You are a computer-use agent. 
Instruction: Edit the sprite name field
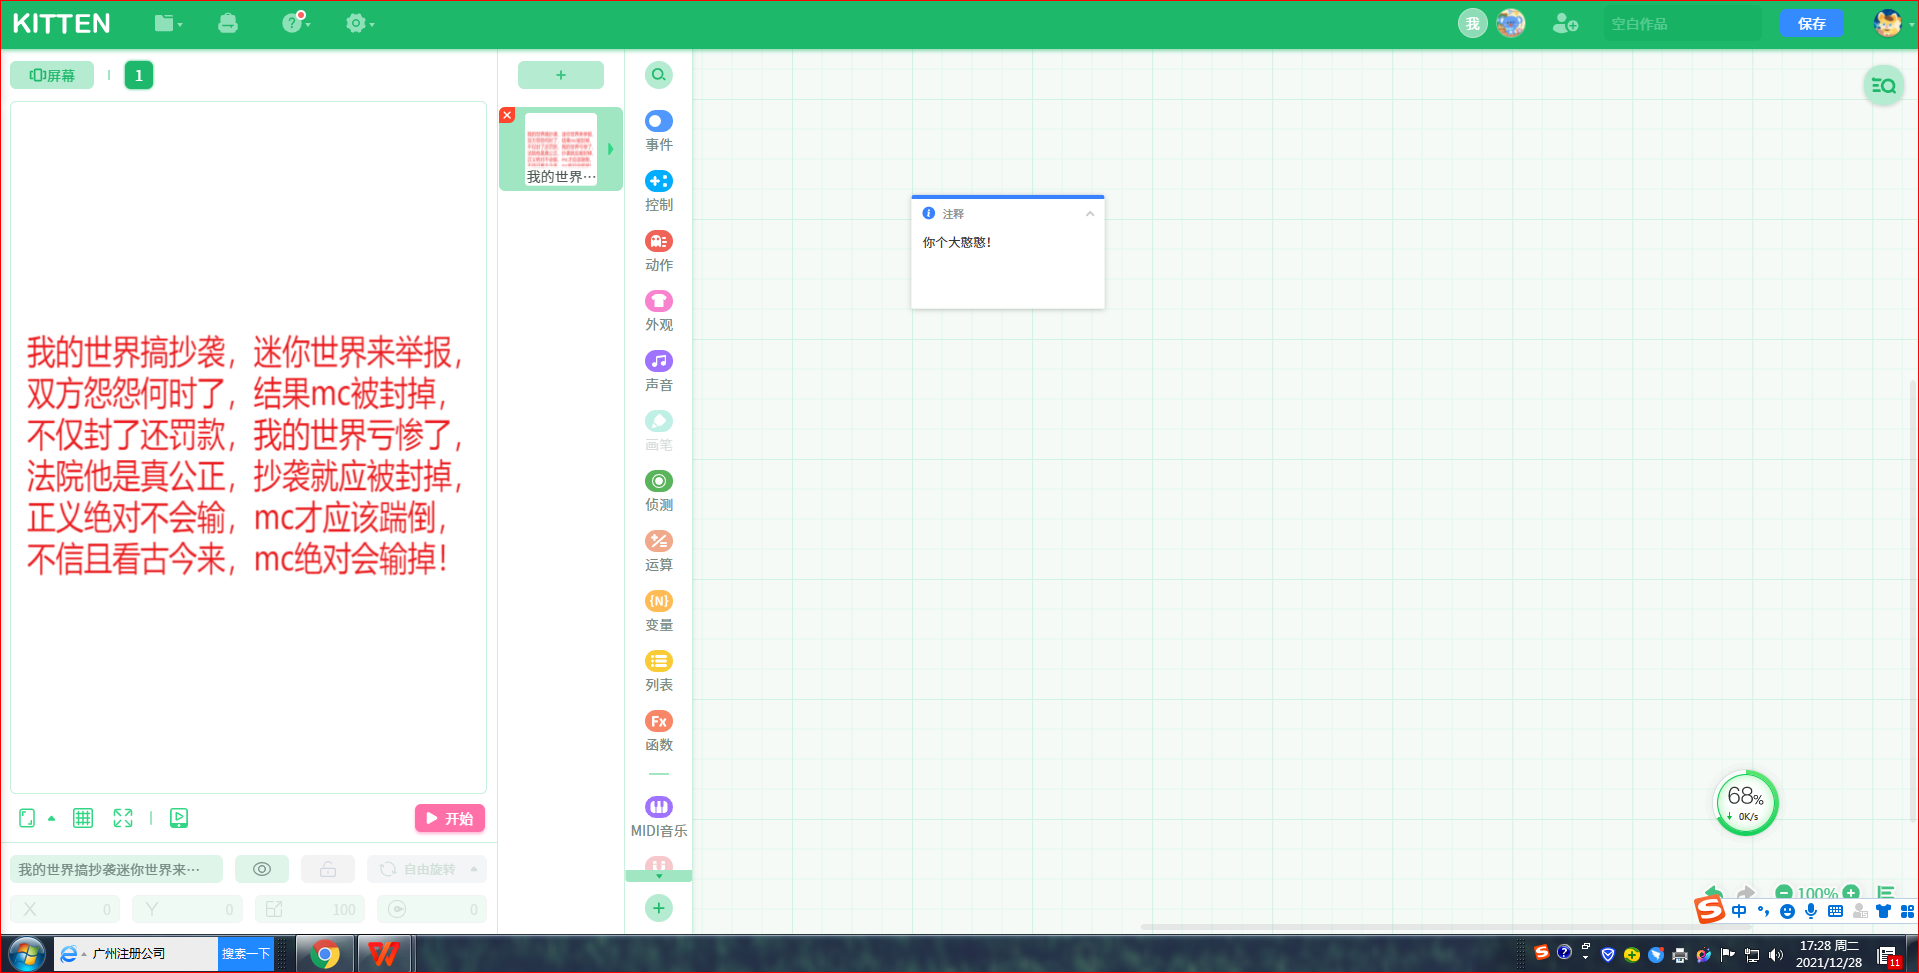(116, 869)
